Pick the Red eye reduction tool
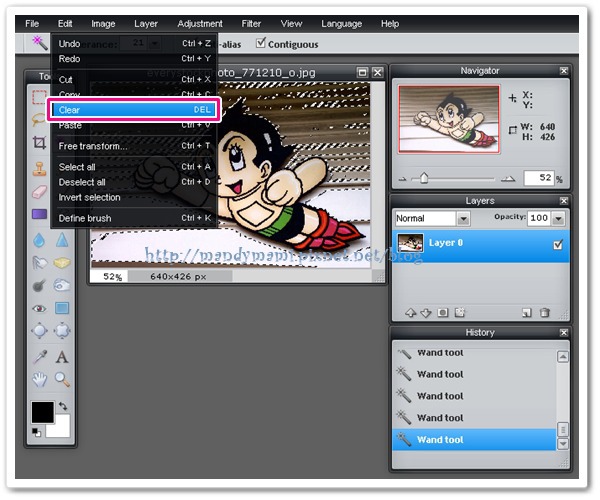This screenshot has width=600, height=500. click(x=39, y=308)
